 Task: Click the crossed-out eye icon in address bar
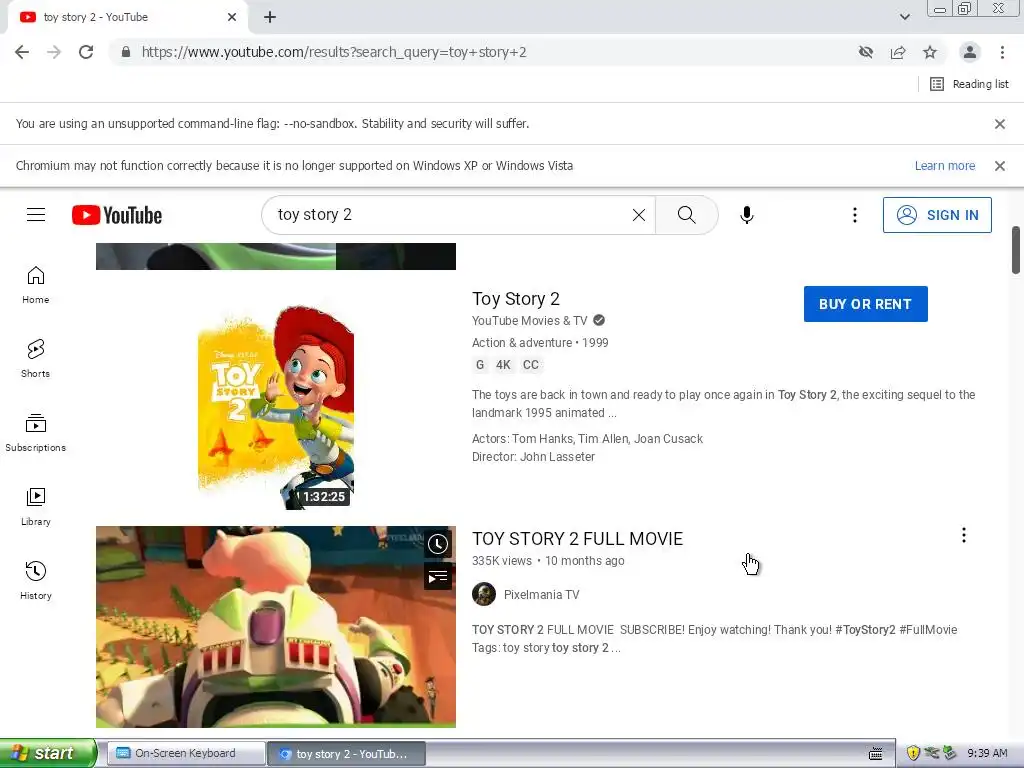tap(866, 52)
